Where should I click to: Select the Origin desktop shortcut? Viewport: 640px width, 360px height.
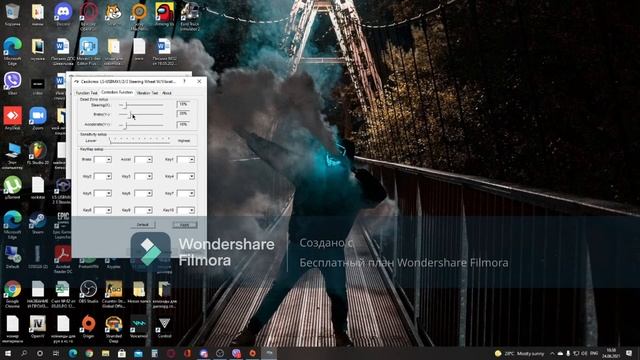pos(89,327)
